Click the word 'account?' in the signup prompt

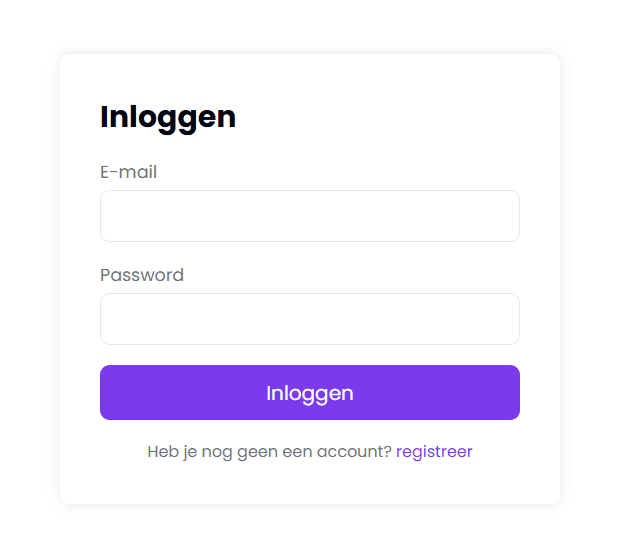click(x=354, y=451)
